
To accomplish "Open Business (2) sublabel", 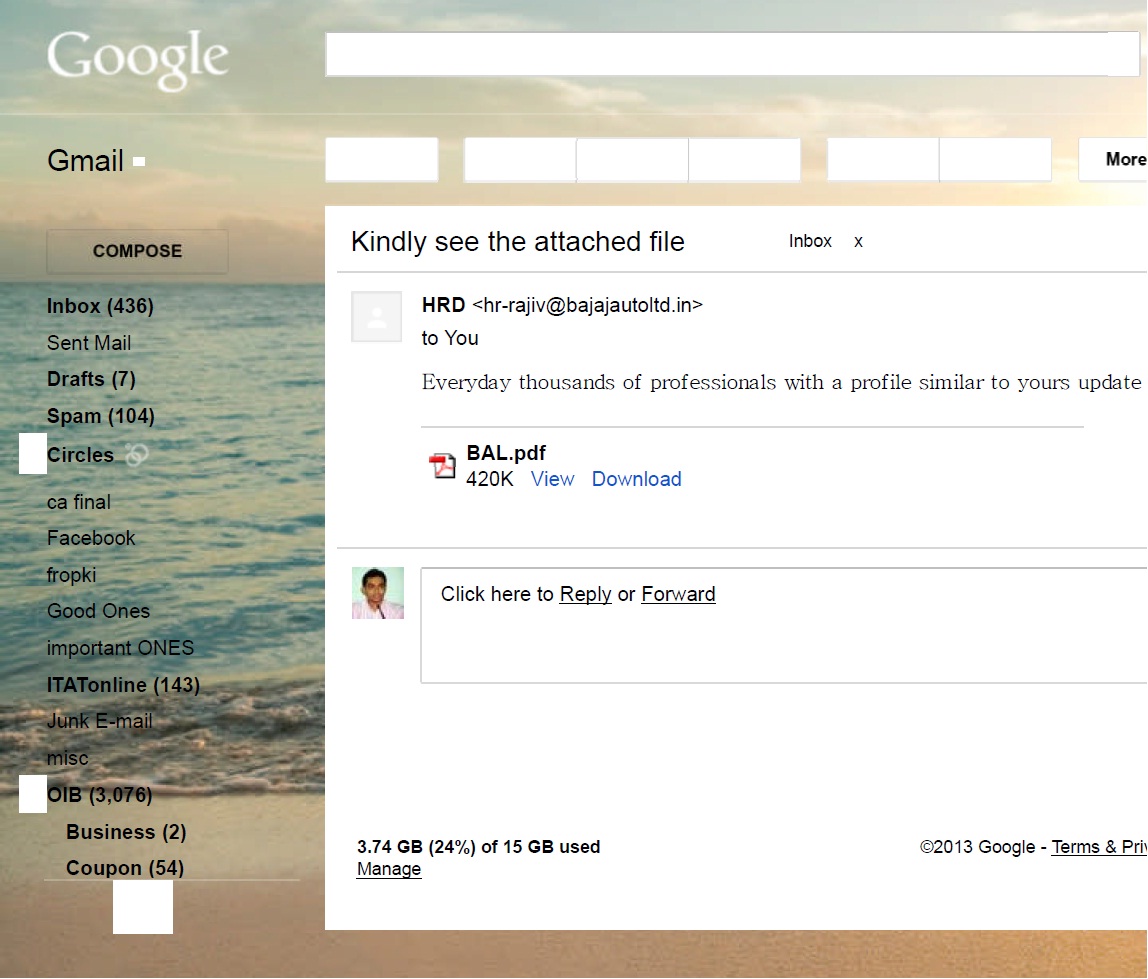I will (x=126, y=832).
